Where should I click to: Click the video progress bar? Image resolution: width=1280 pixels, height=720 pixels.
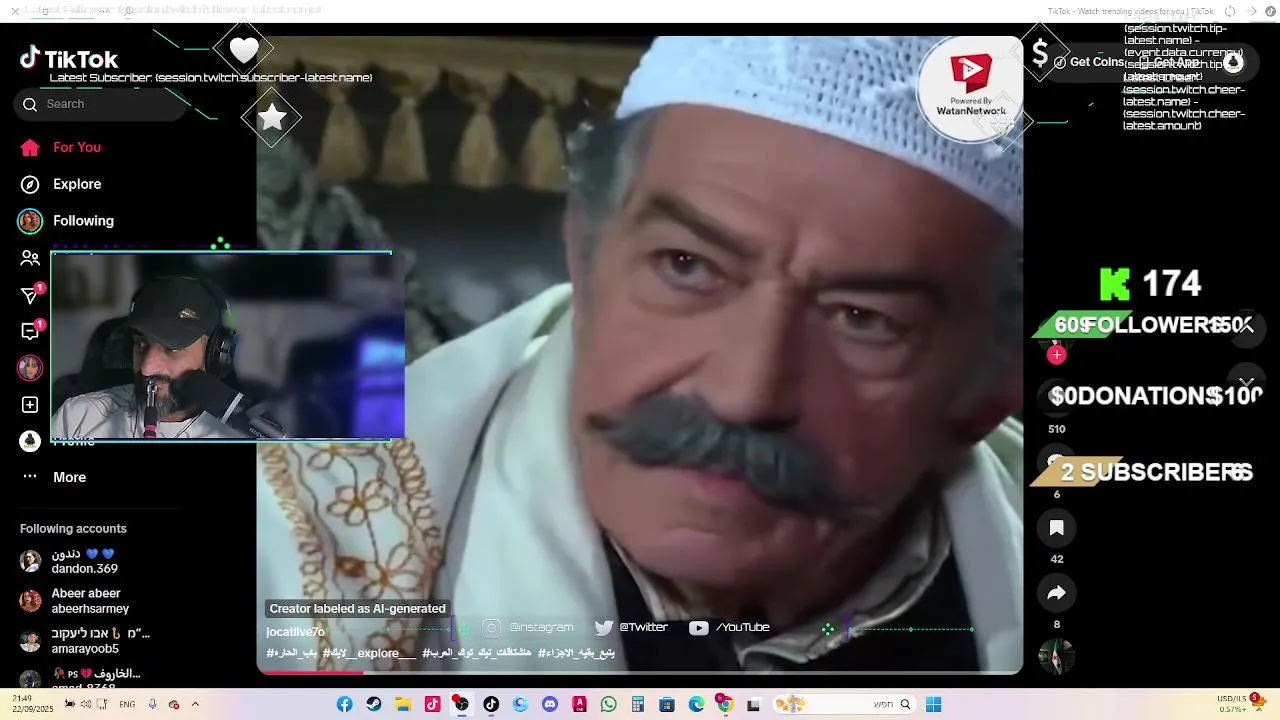click(x=640, y=672)
